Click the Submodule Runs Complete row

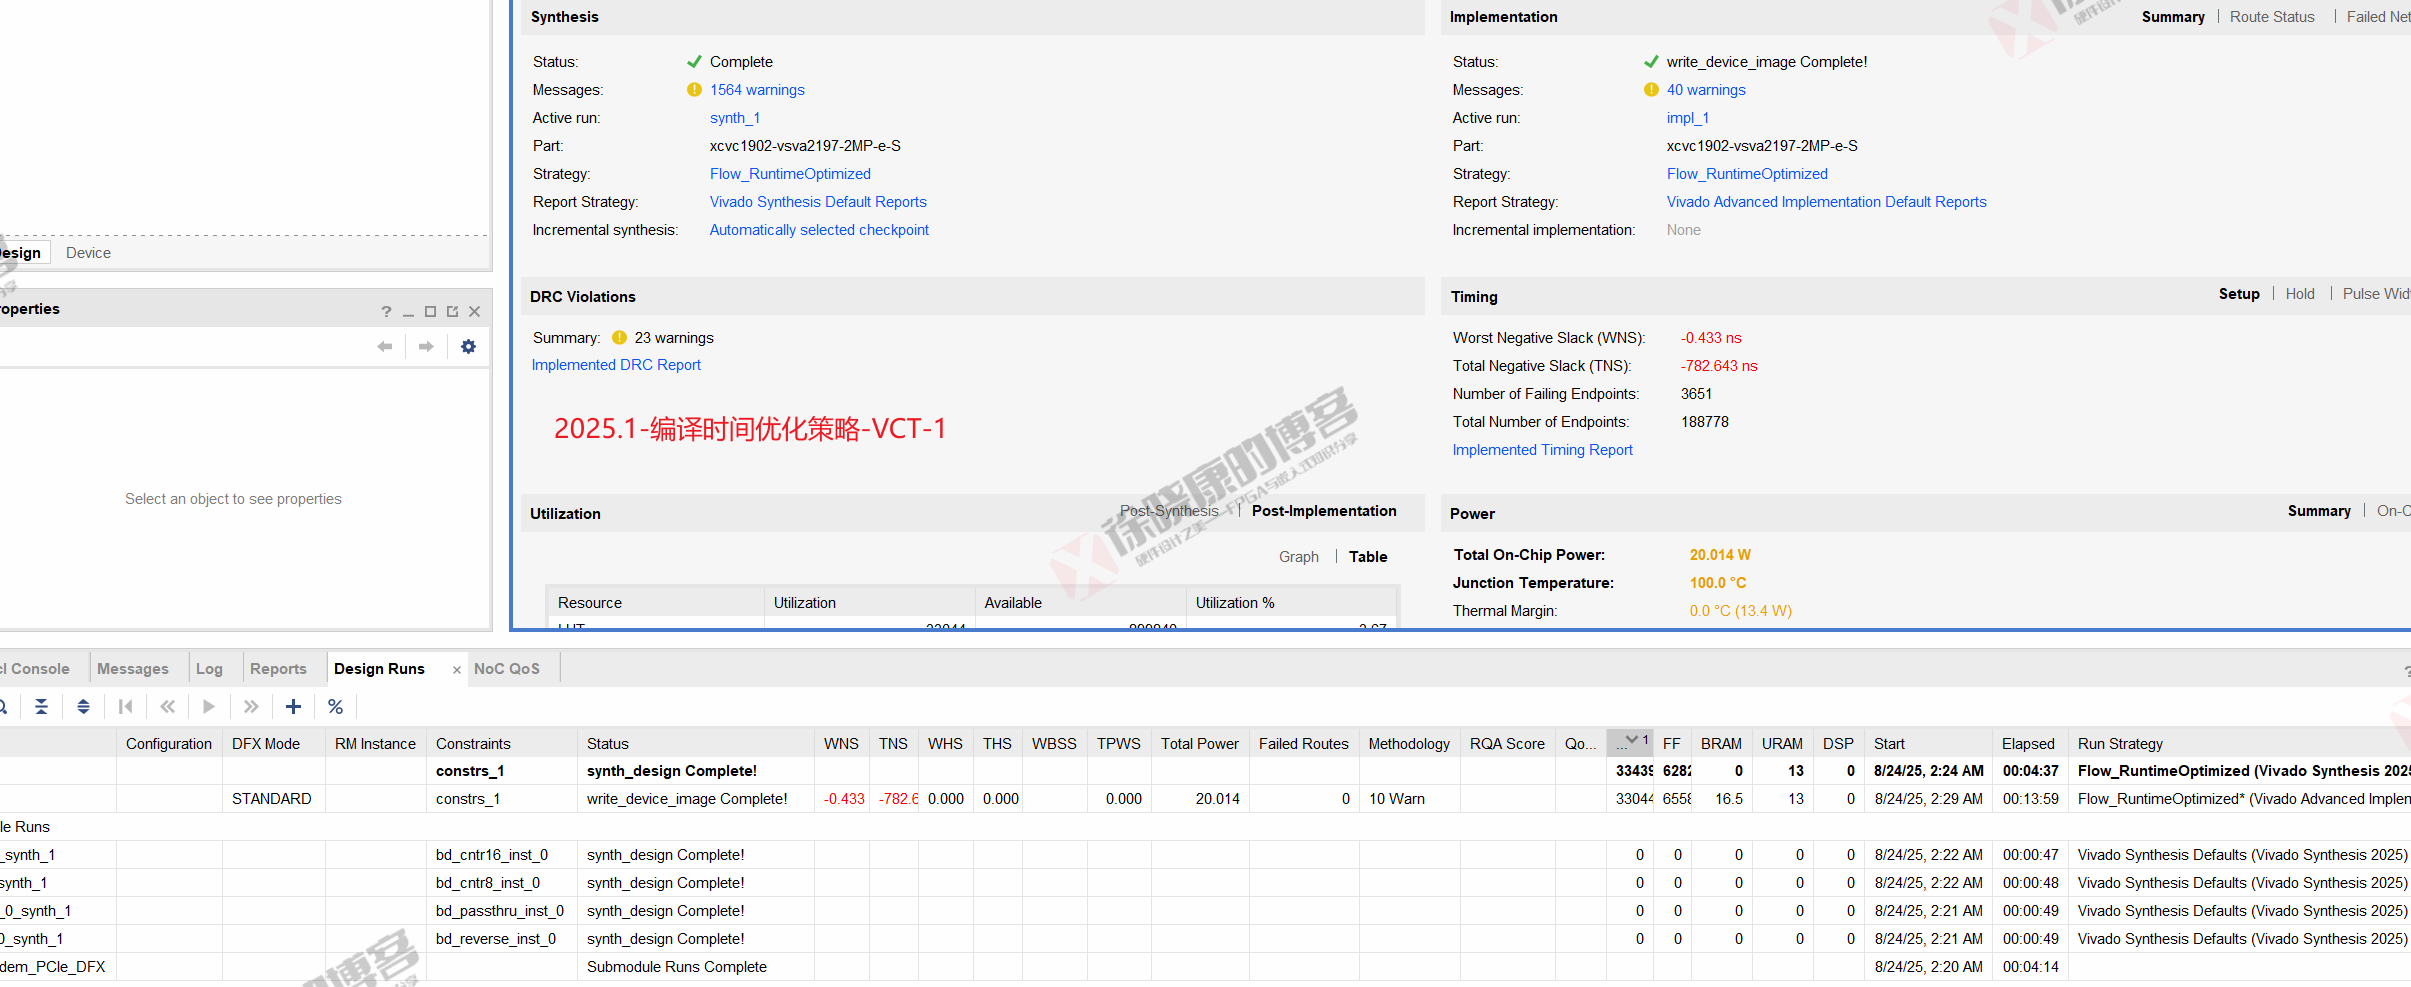click(1205, 967)
